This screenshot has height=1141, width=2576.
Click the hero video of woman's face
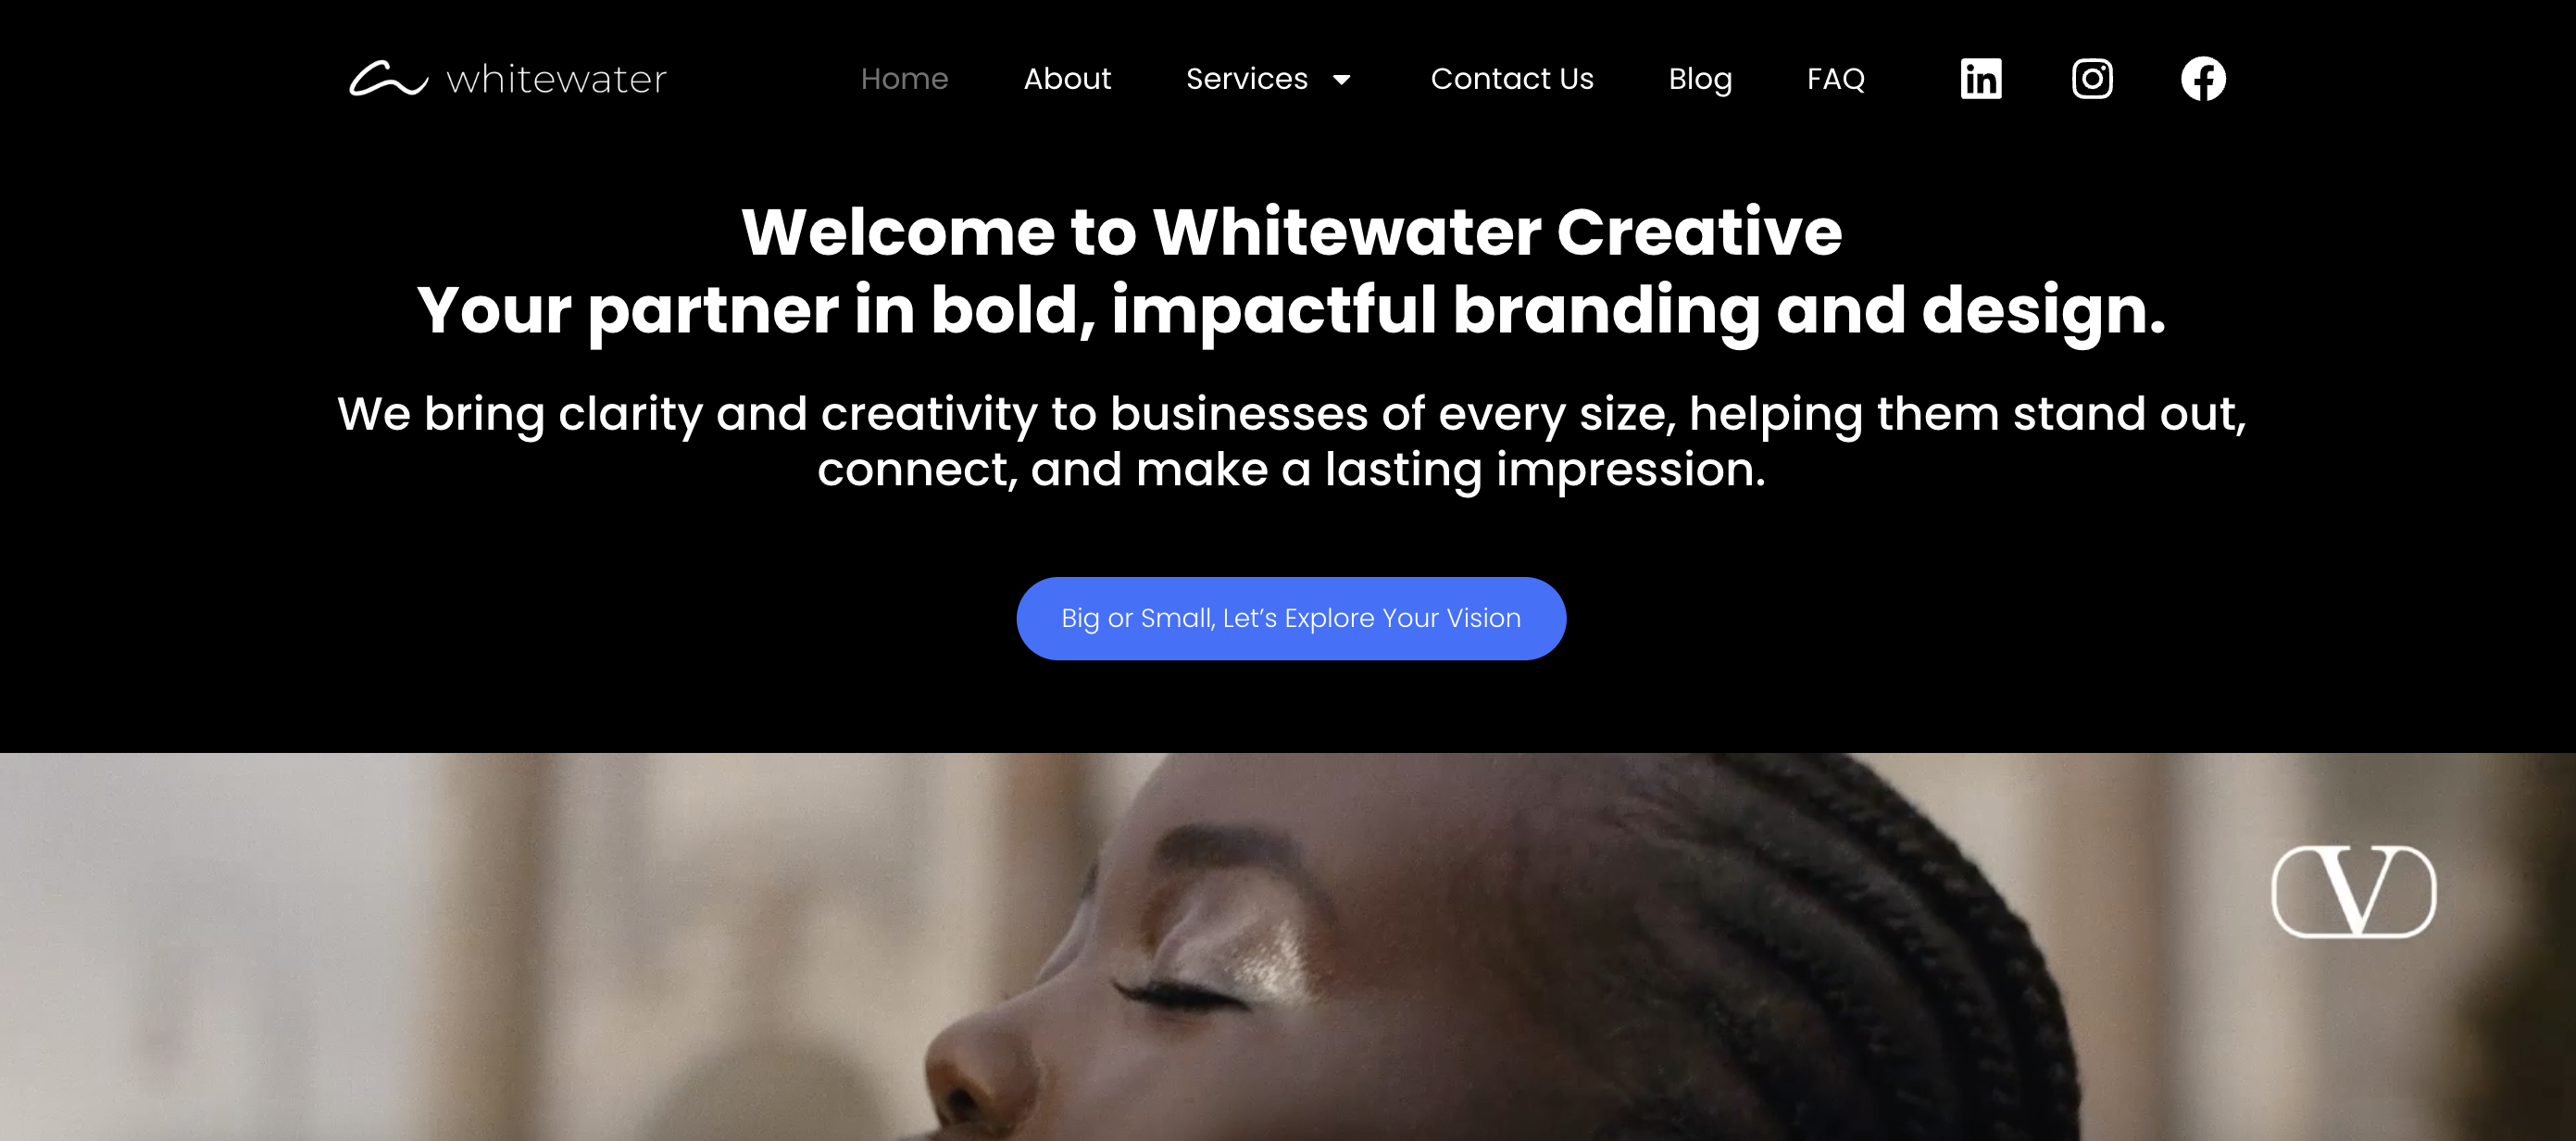pyautogui.click(x=1288, y=947)
